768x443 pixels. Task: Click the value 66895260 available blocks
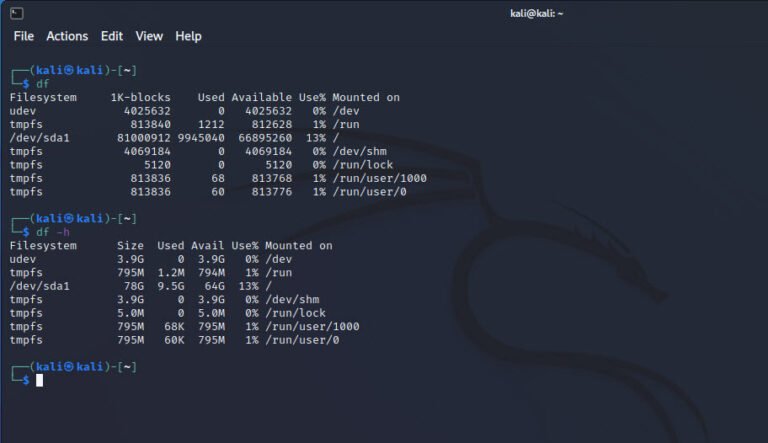pyautogui.click(x=265, y=138)
